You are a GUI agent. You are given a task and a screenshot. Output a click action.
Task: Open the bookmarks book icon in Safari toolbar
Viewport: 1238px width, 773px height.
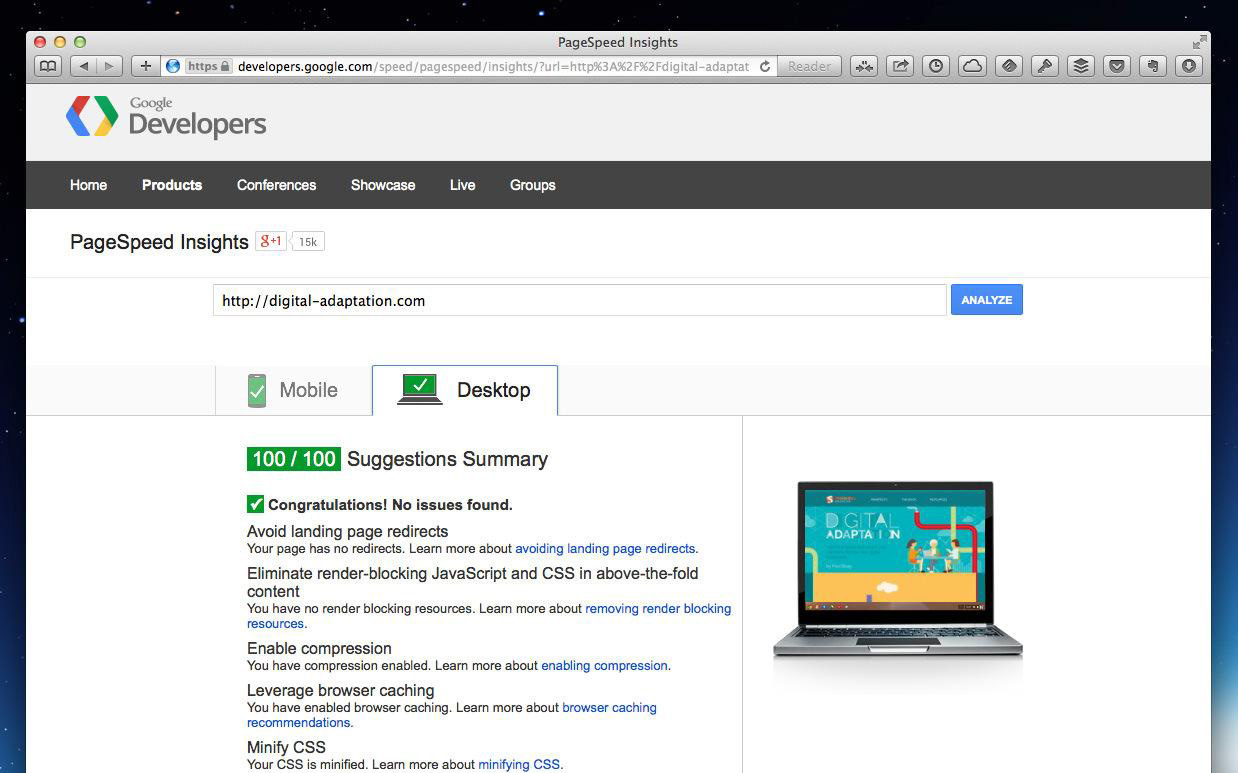pyautogui.click(x=48, y=66)
